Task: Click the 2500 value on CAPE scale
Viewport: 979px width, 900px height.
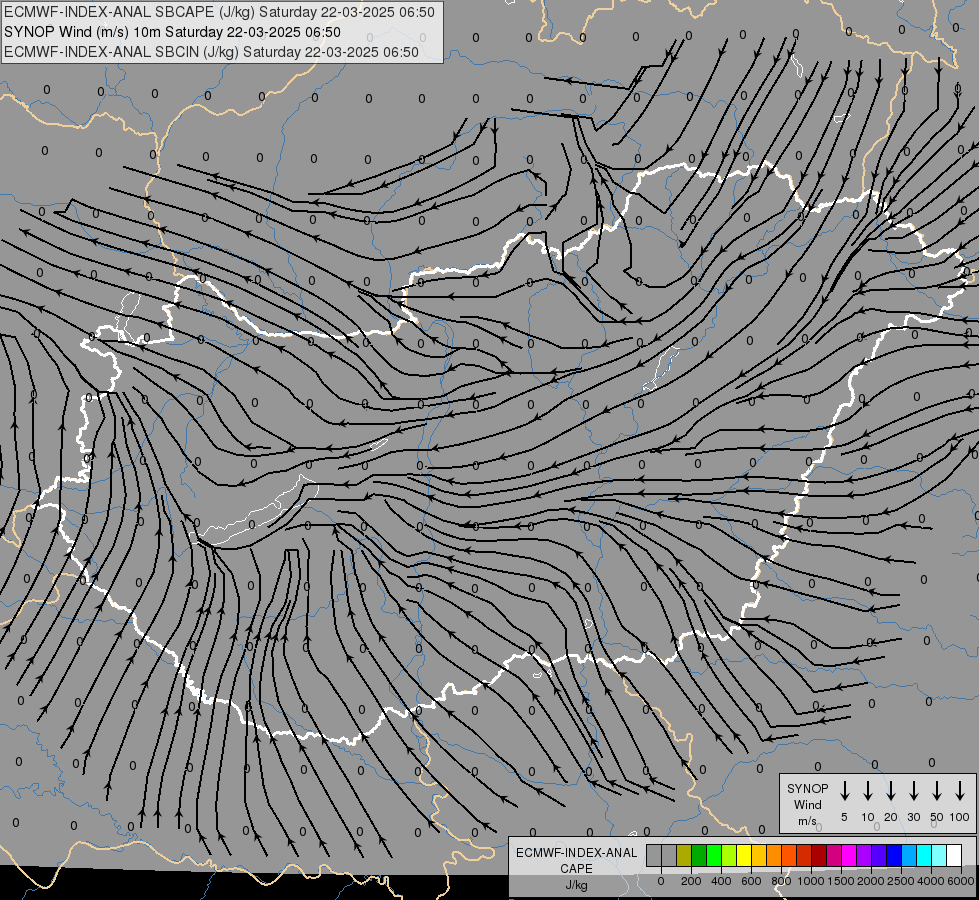Action: point(901,881)
